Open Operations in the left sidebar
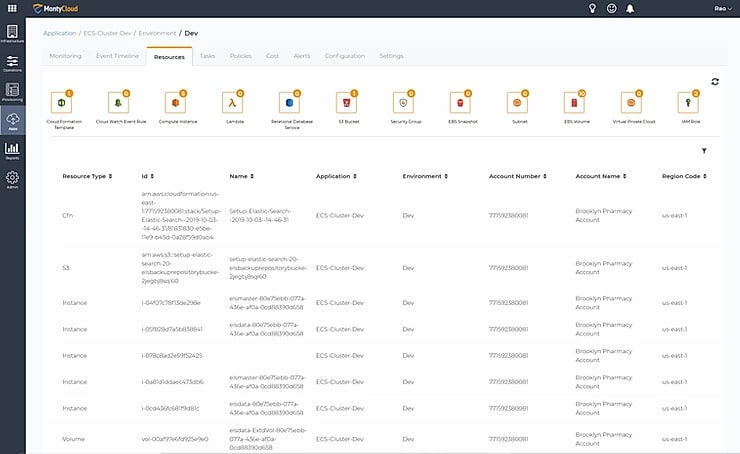740x454 pixels. pos(13,65)
